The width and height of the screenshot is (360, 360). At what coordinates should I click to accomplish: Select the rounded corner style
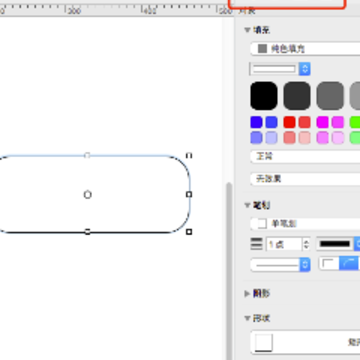(x=349, y=264)
